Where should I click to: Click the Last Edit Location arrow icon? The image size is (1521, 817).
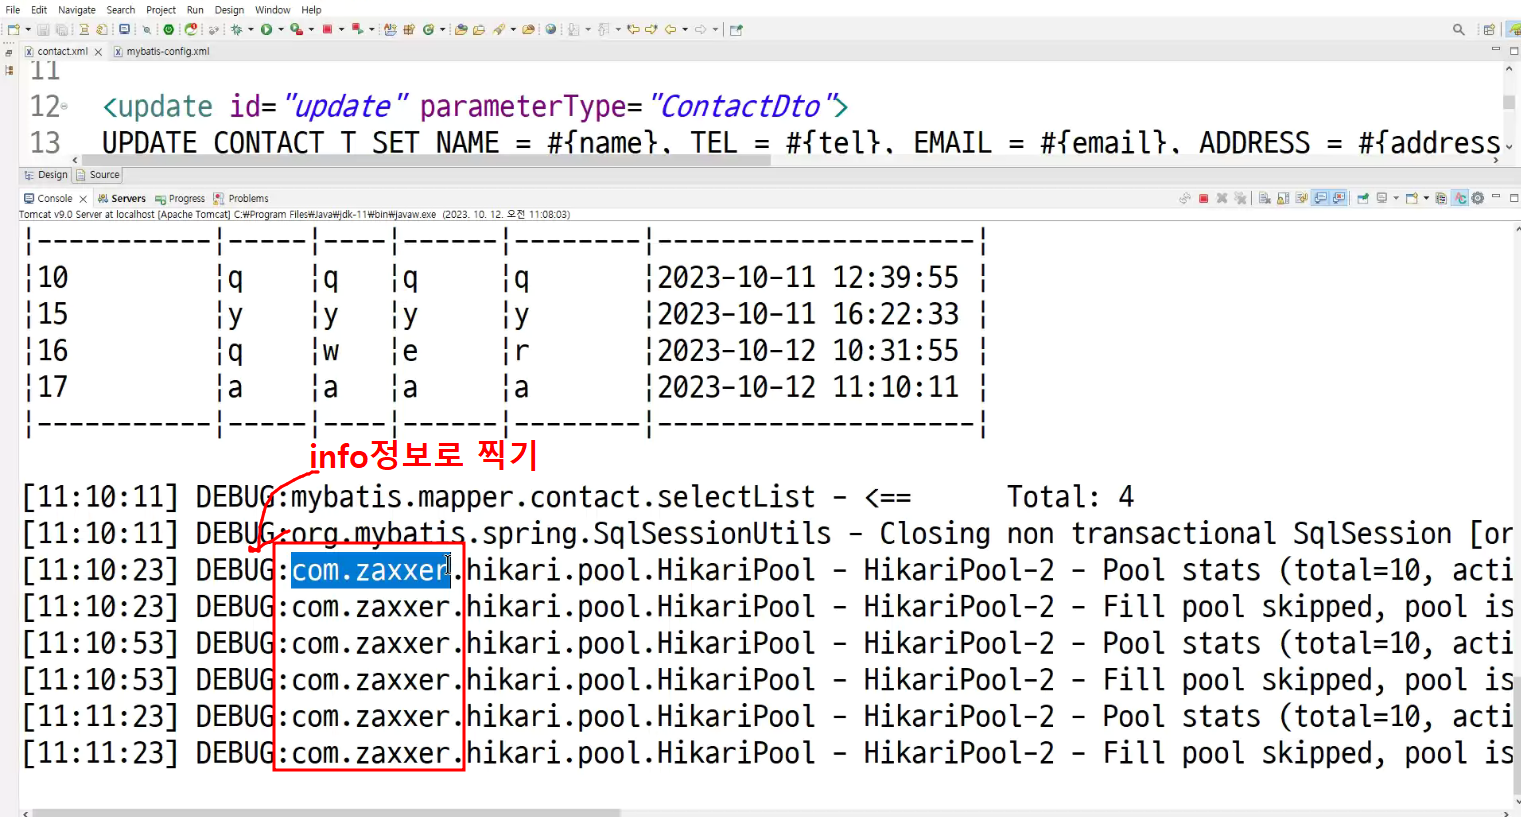tap(634, 29)
